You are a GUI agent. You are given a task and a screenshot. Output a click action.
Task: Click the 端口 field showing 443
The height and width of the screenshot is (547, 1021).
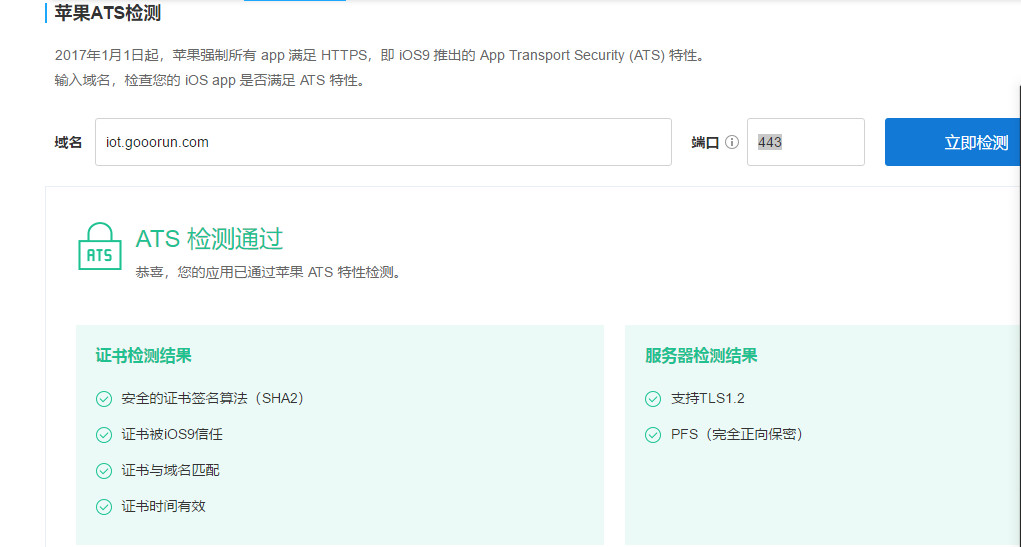(x=805, y=142)
